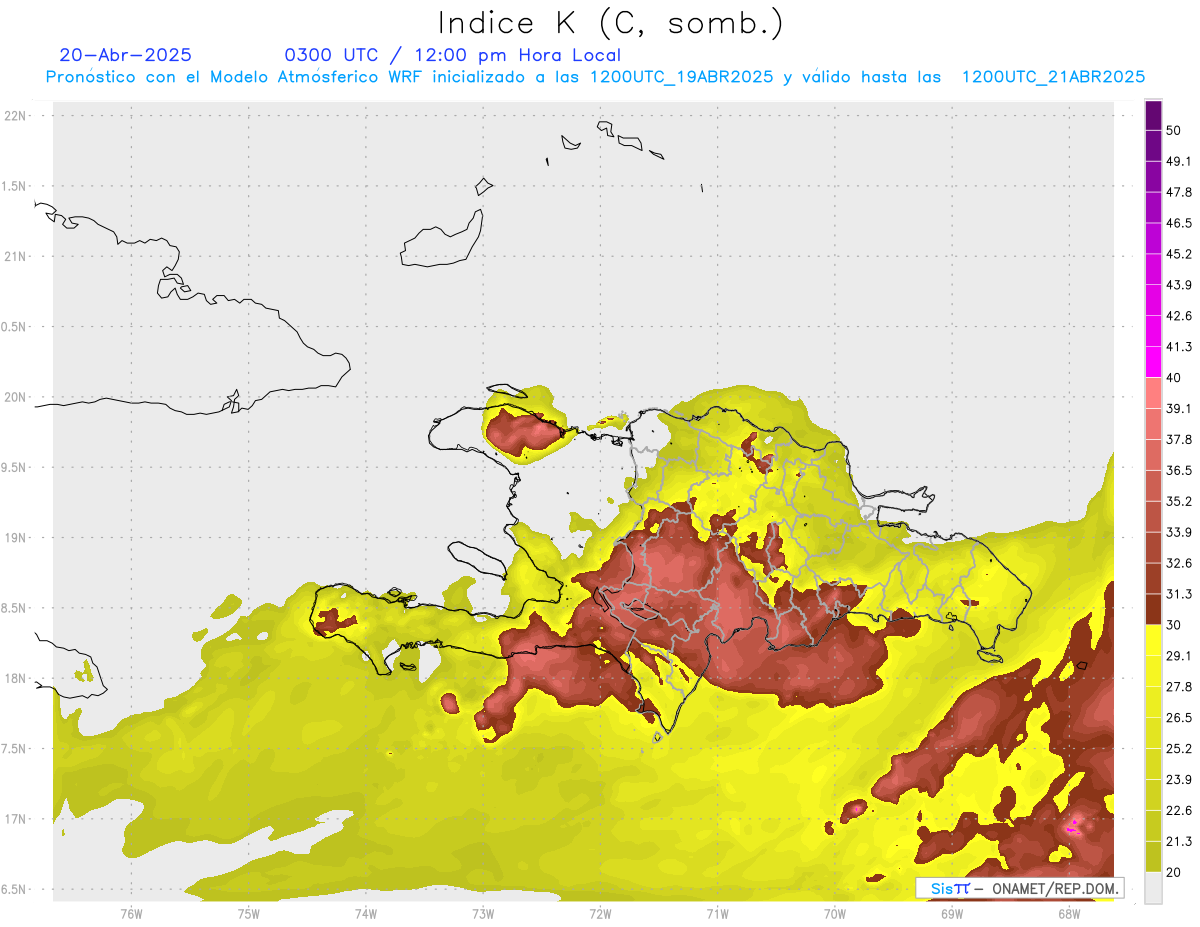Pick the bright yellow swatch between 29.1 and 30
Viewport: 1200px width, 927px height.
1153,641
